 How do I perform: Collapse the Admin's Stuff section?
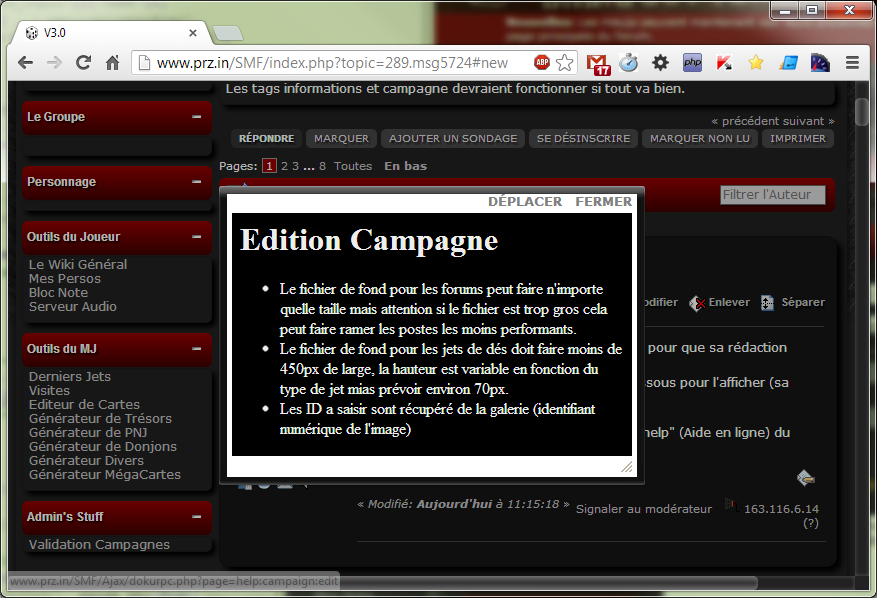tap(196, 517)
